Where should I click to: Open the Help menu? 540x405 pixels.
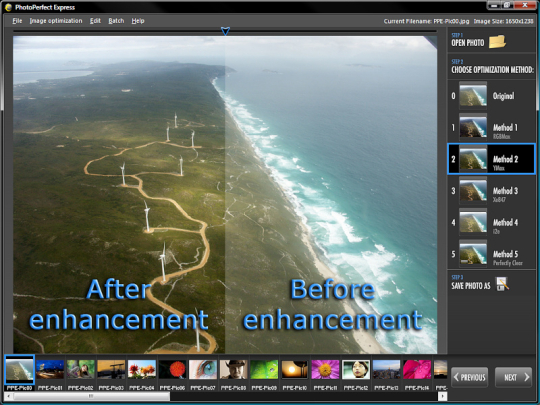point(138,21)
